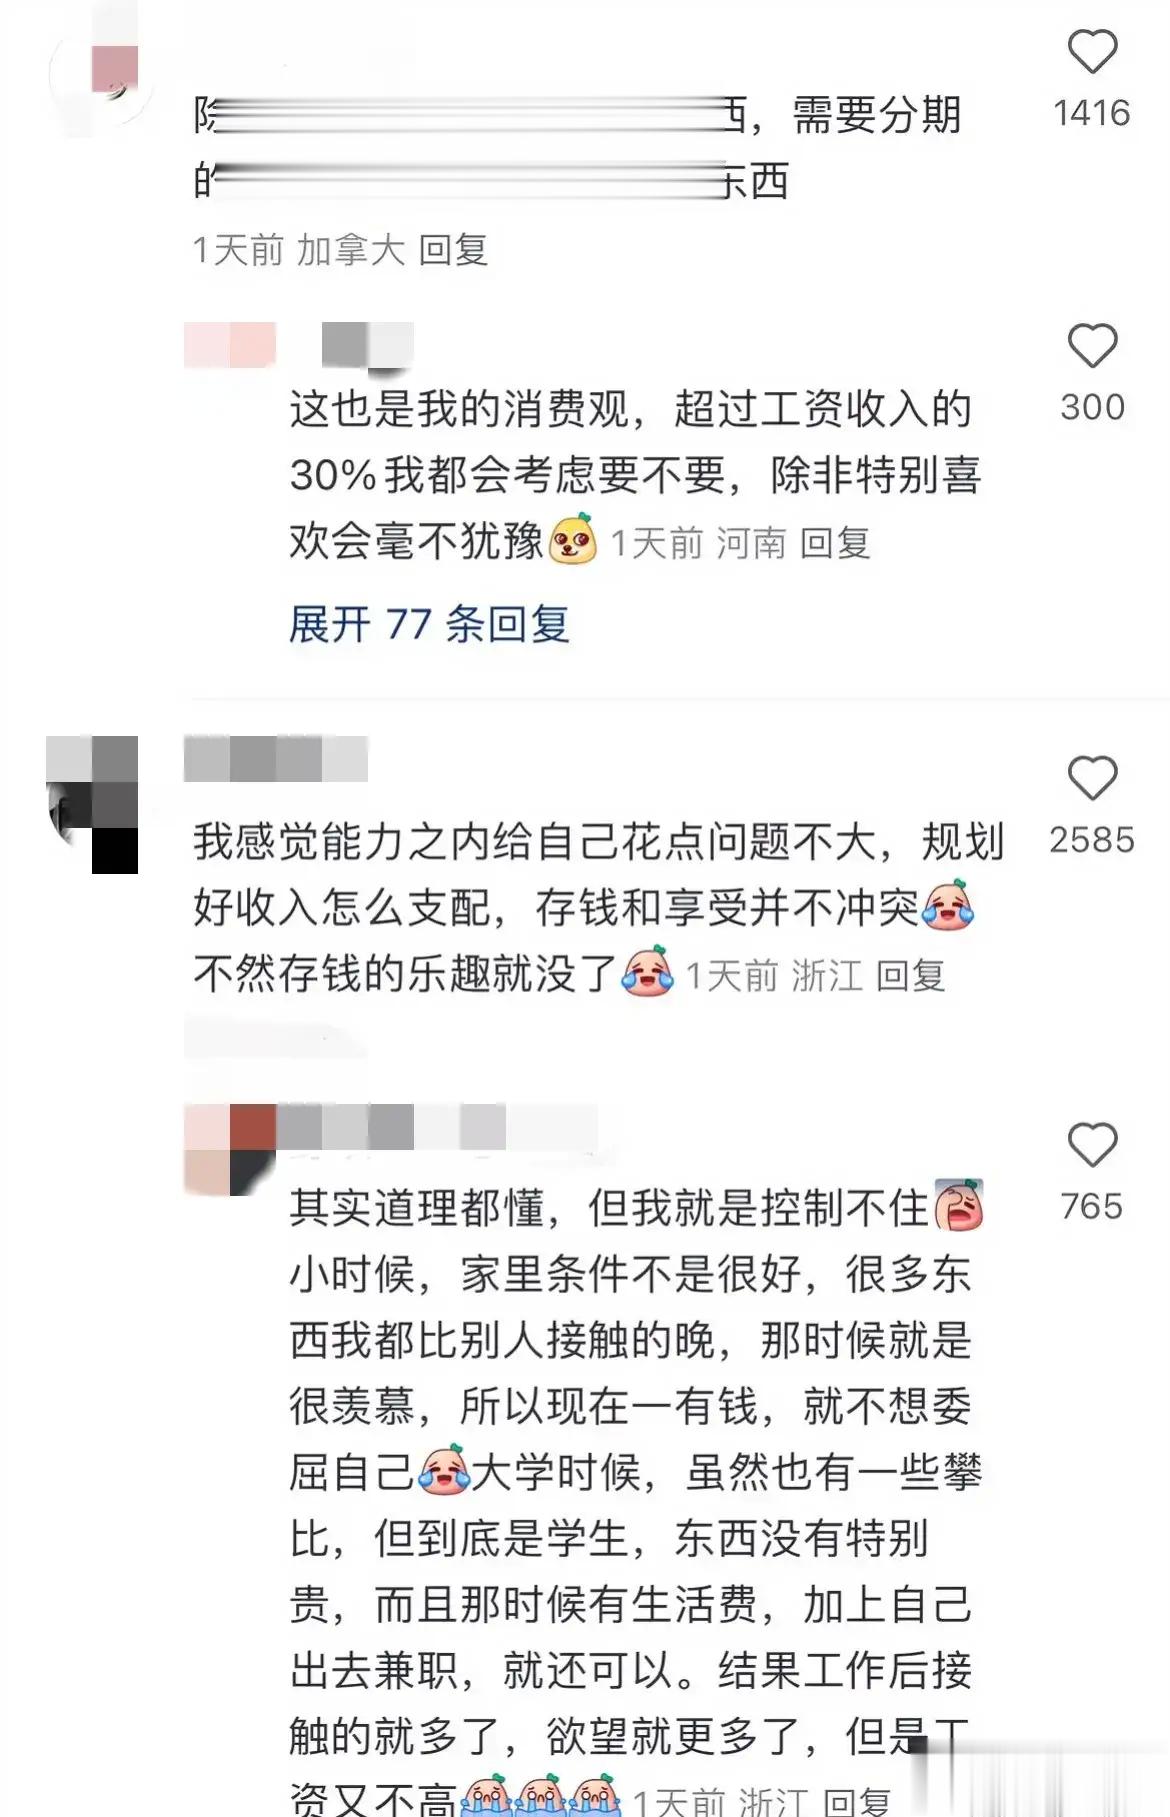Tap the crying emoji after 控制不住

click(x=959, y=1205)
